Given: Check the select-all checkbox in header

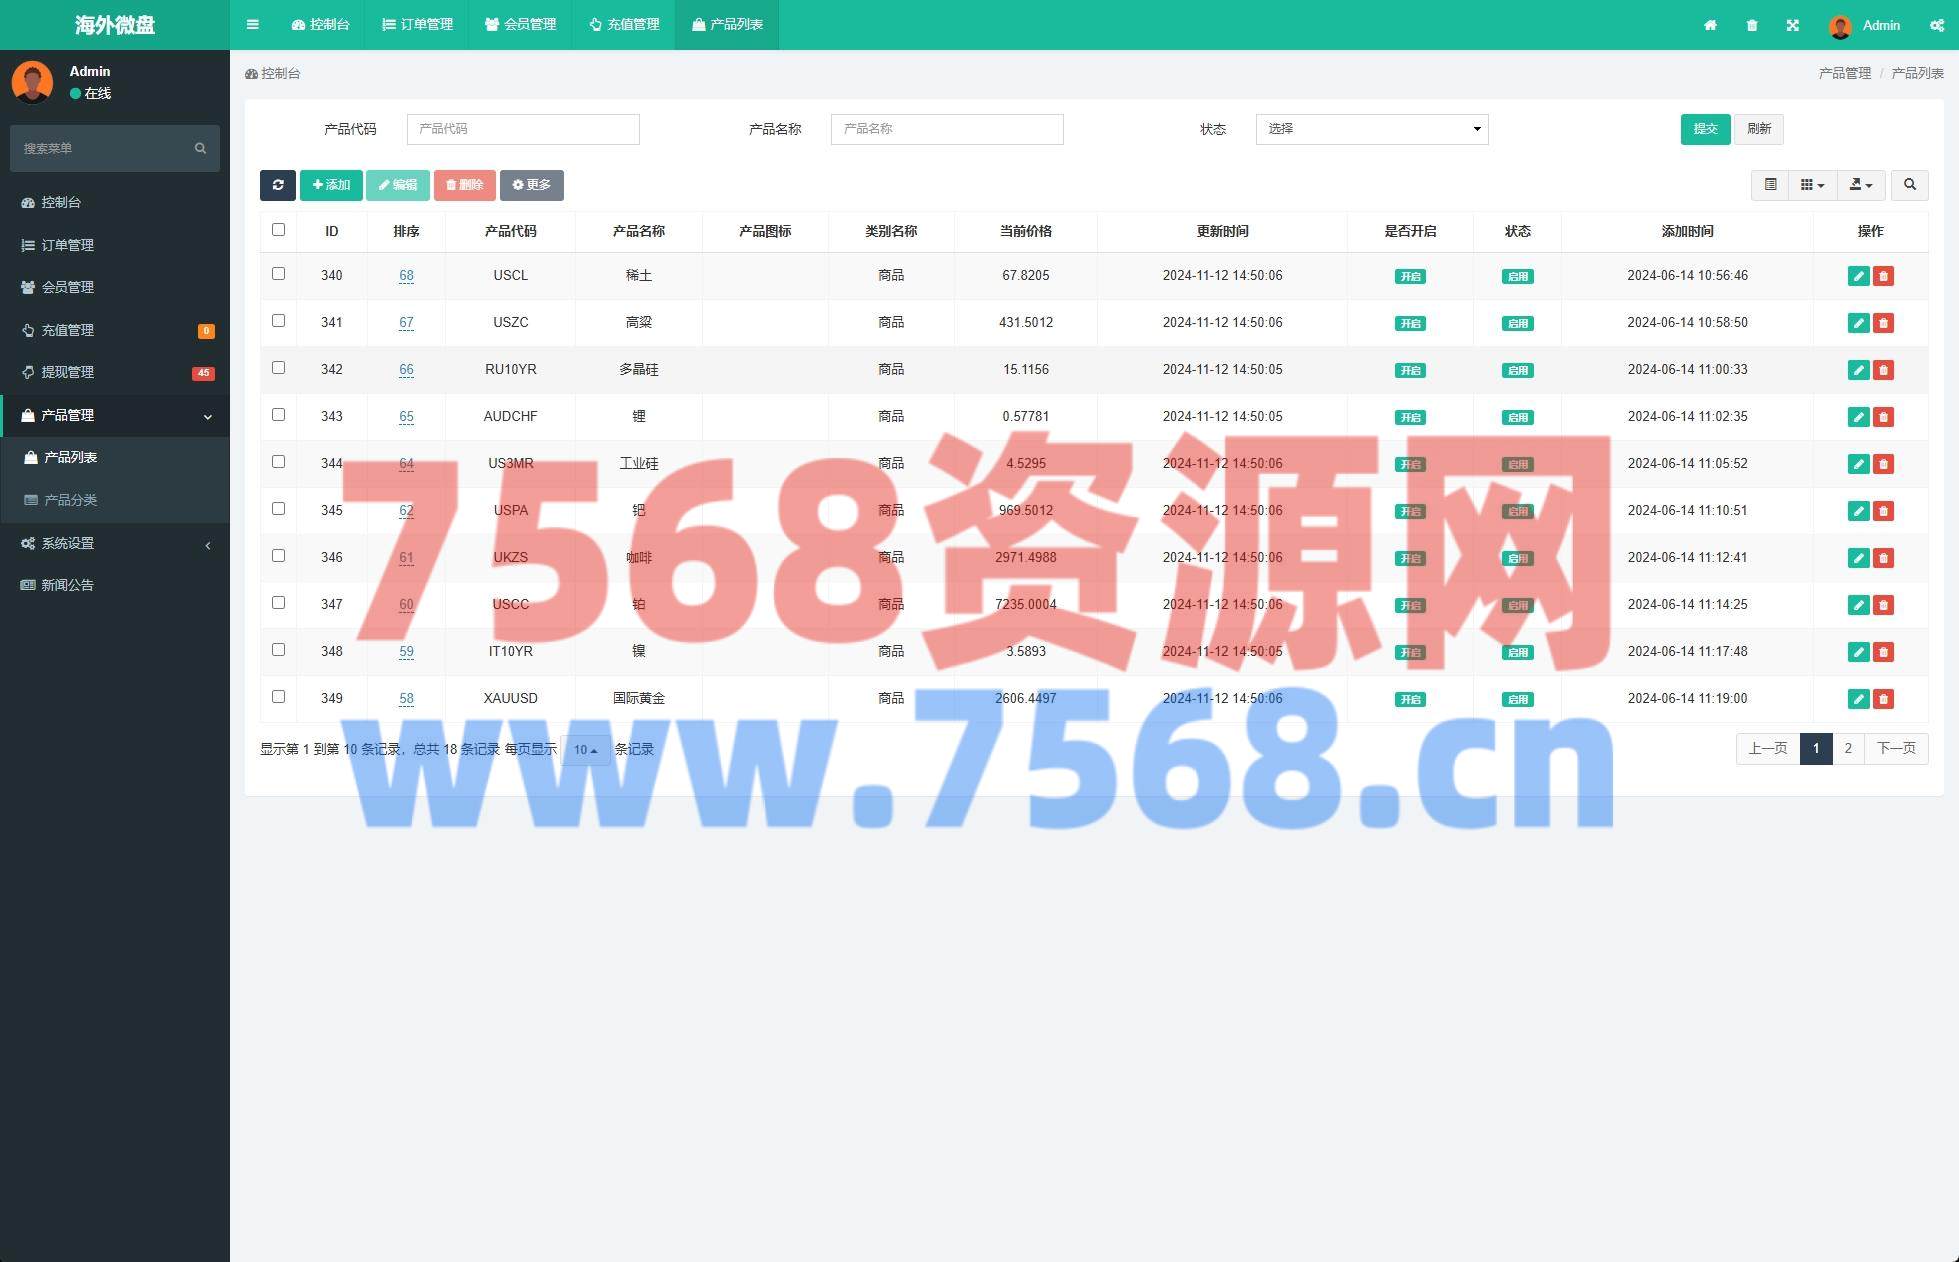Looking at the screenshot, I should [x=279, y=230].
